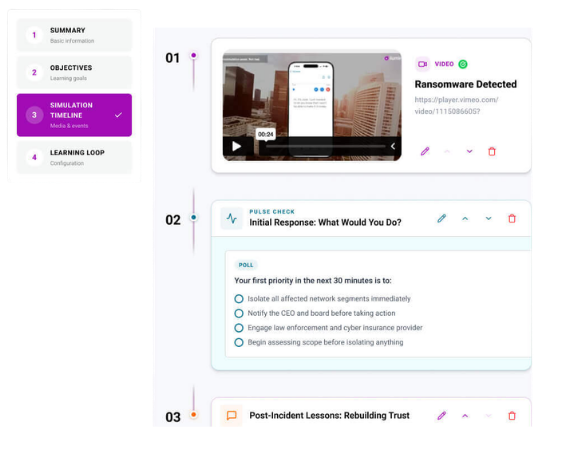Delete the Post-Incident Lessons item

pyautogui.click(x=512, y=416)
